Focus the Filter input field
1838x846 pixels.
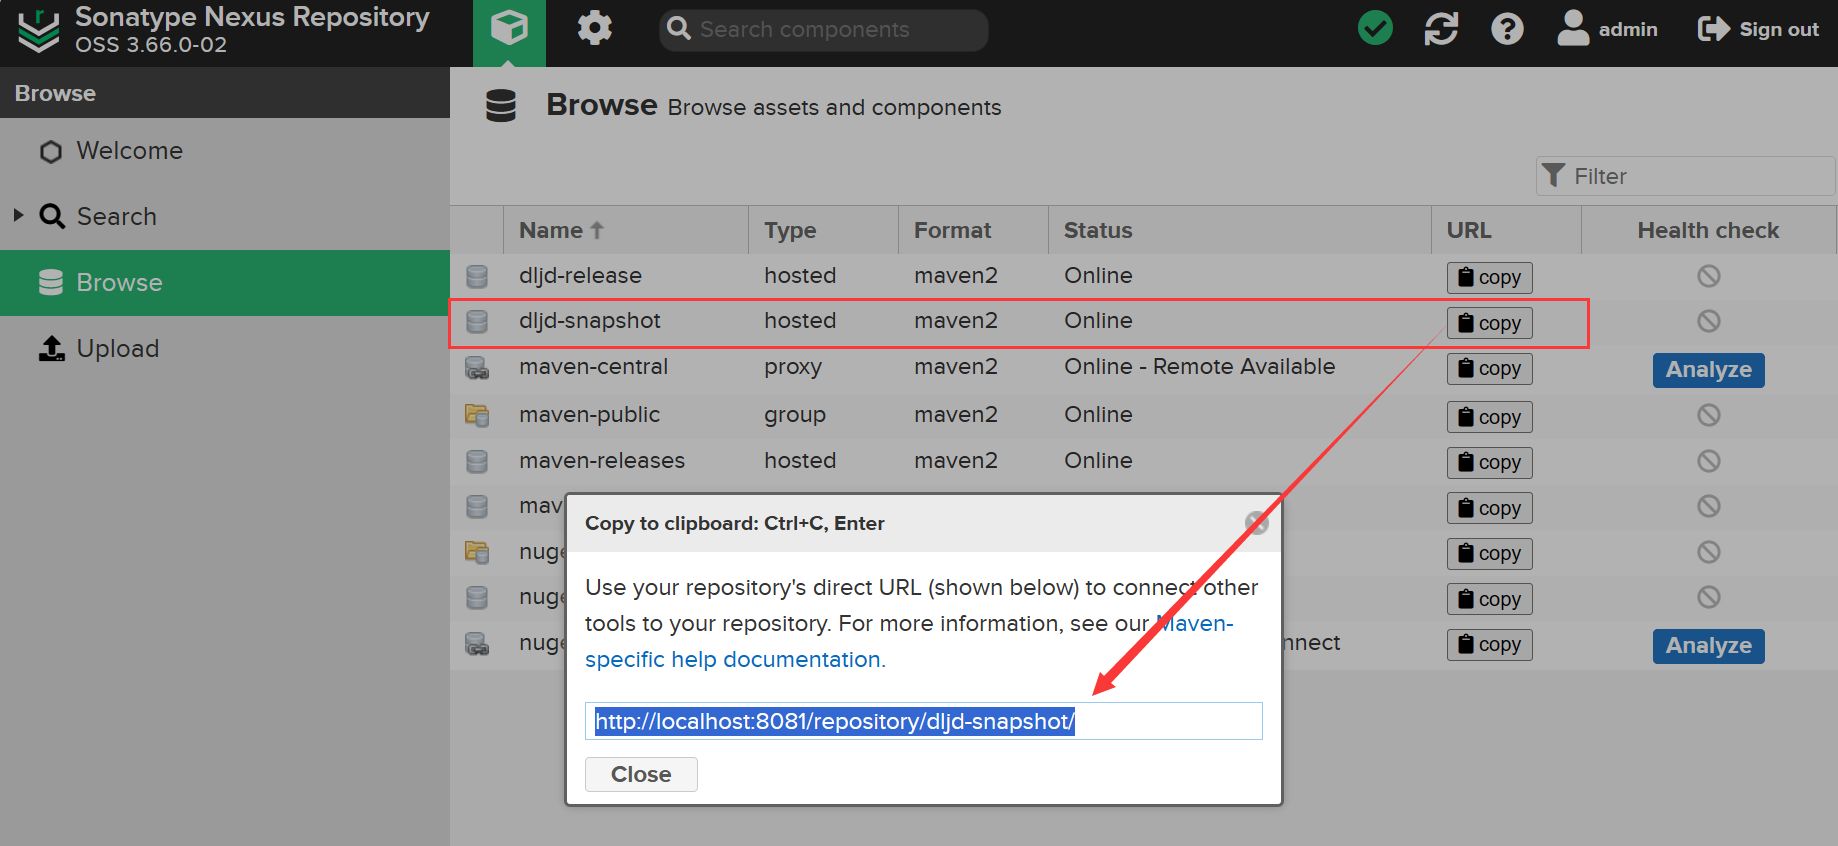click(x=1686, y=176)
